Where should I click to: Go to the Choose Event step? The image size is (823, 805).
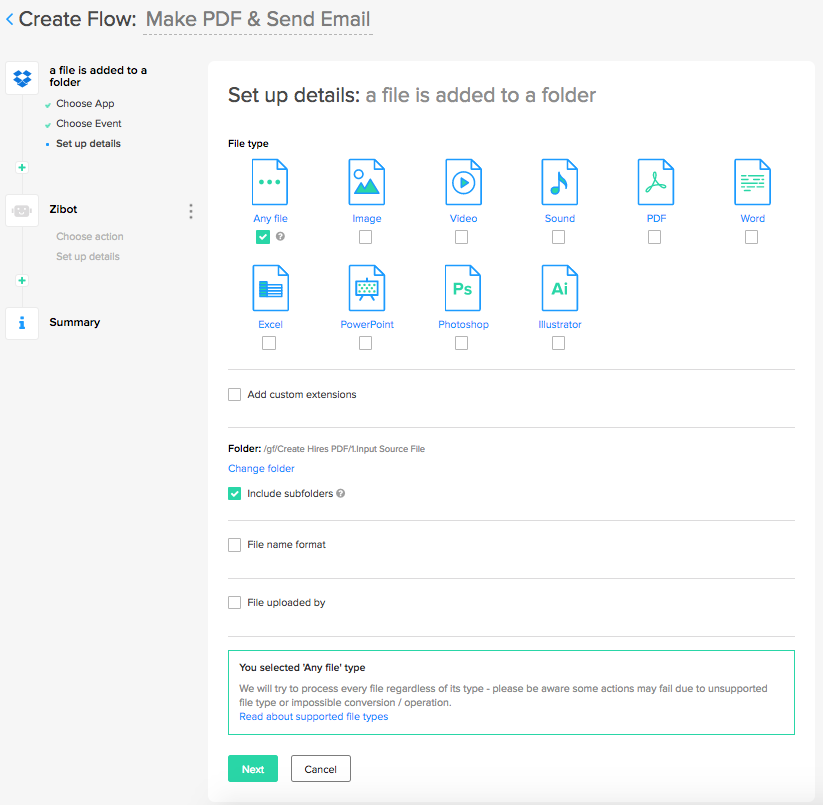(89, 124)
